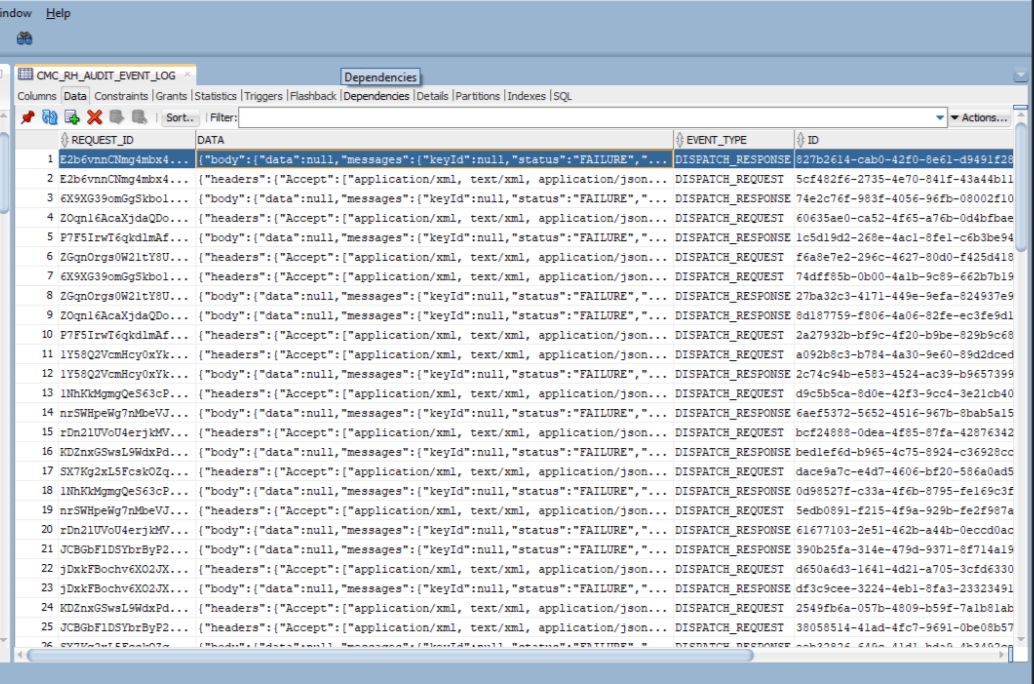Select the DATA cell in row 5
1034x684 pixels.
(434, 237)
